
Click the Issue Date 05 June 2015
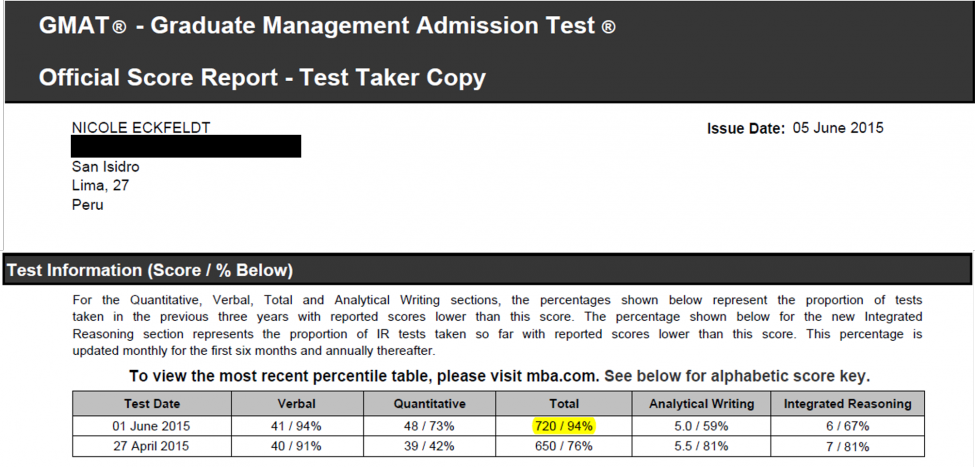click(795, 128)
